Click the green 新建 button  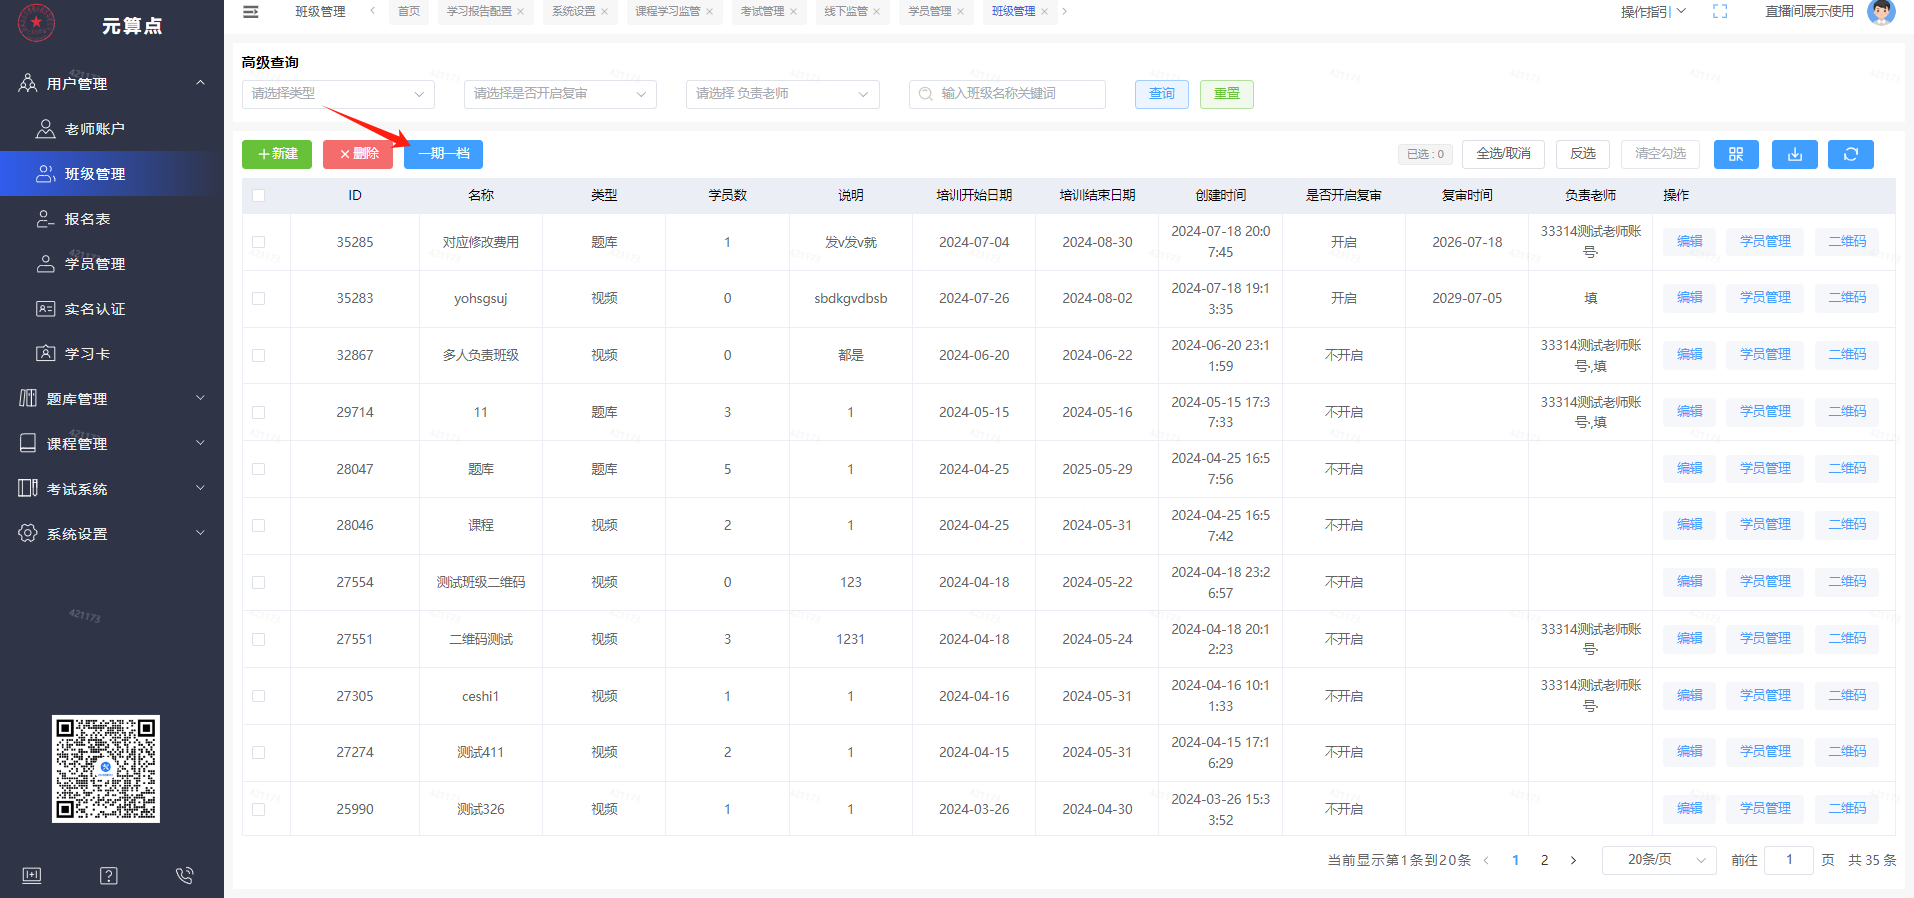[x=277, y=154]
